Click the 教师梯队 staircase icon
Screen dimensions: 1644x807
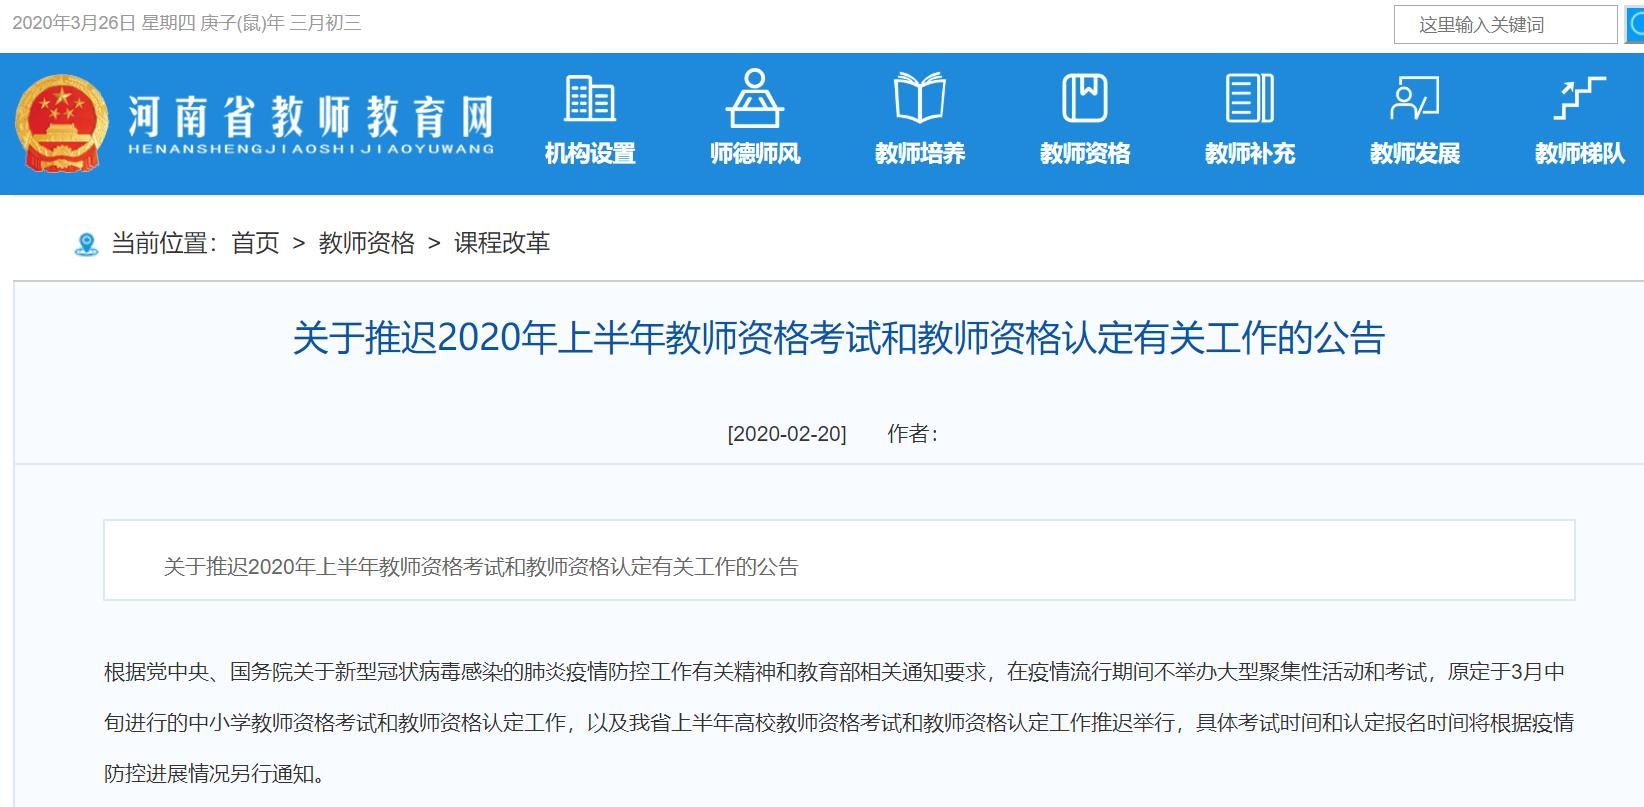1580,98
